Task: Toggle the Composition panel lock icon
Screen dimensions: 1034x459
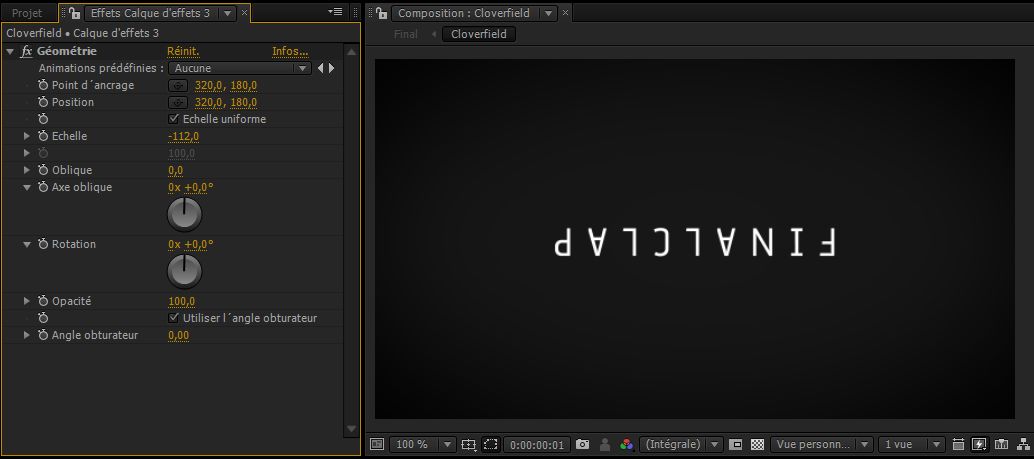Action: [382, 13]
